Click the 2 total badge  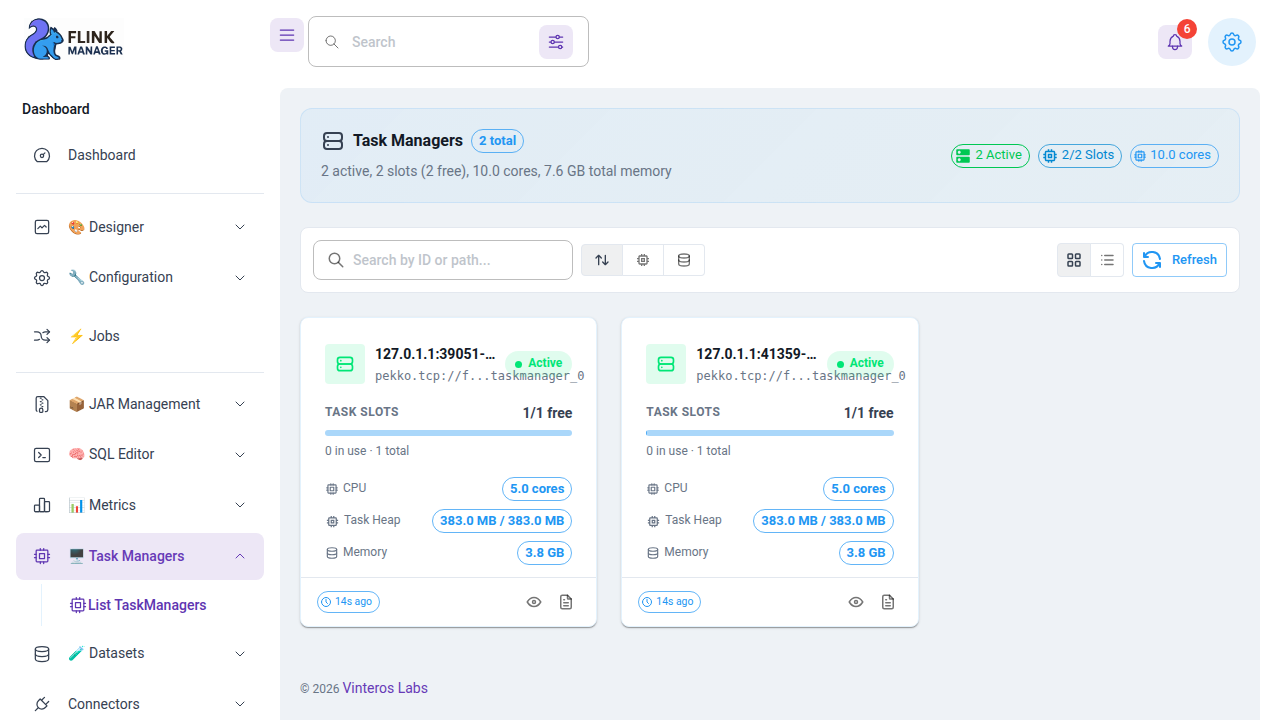(498, 141)
